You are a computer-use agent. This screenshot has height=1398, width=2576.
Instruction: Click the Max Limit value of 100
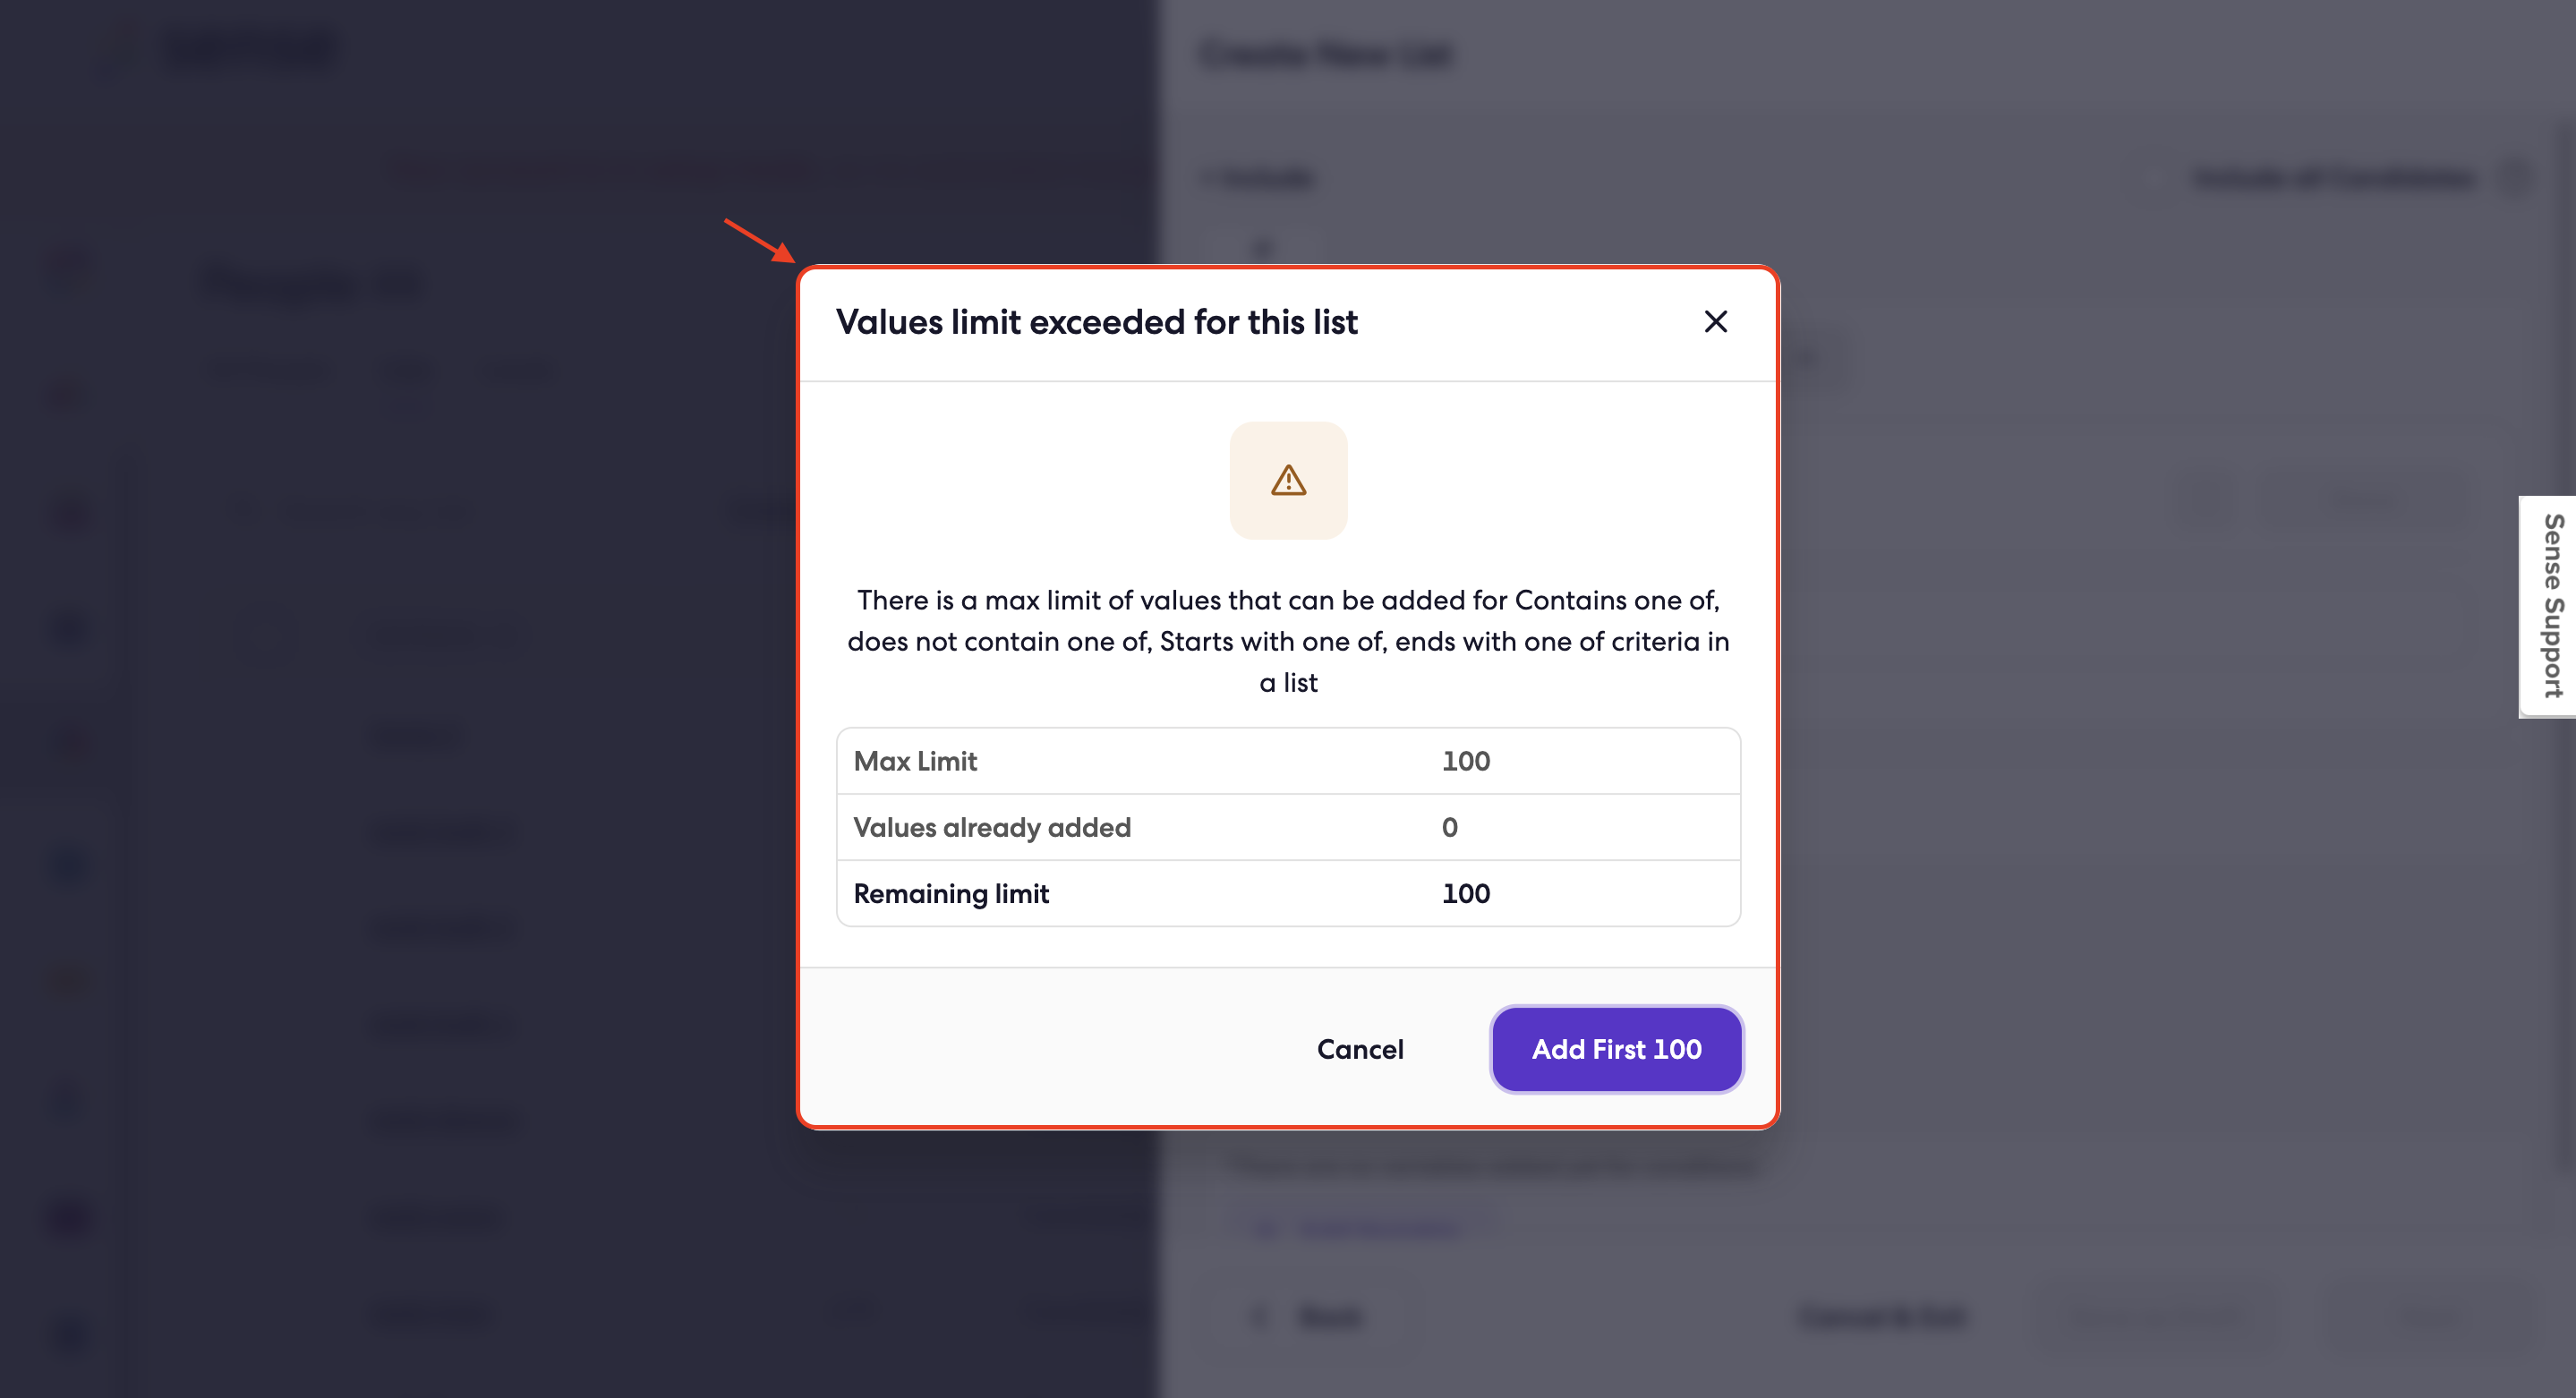1466,760
